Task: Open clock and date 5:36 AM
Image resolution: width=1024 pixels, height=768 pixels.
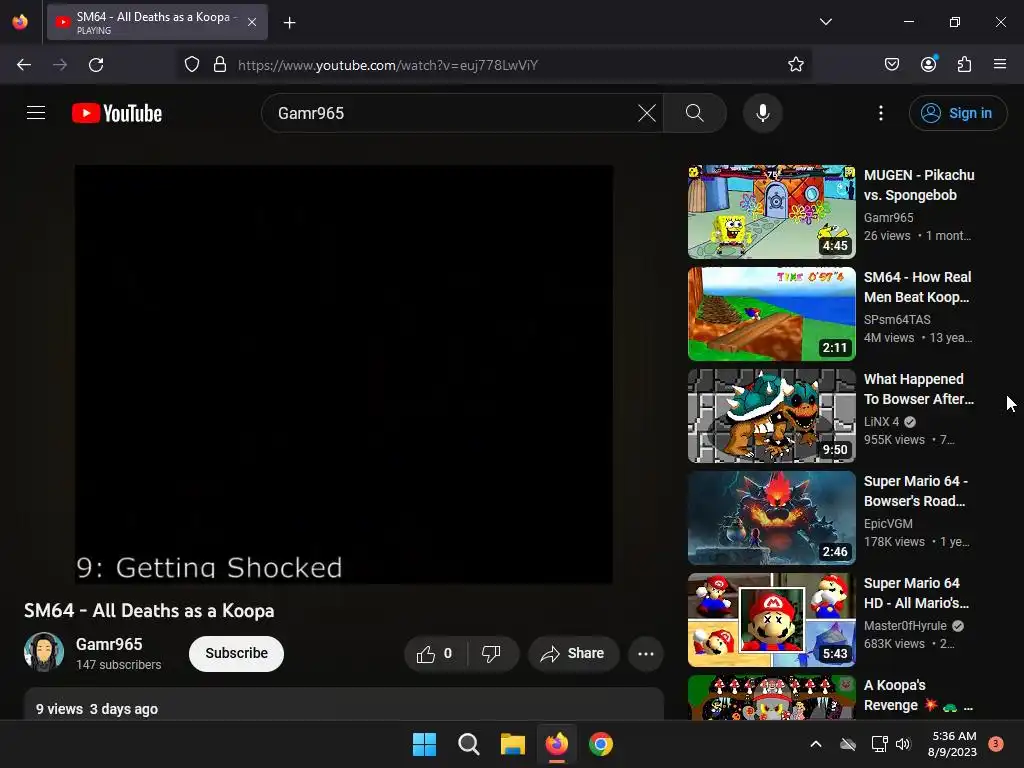Action: tap(952, 744)
